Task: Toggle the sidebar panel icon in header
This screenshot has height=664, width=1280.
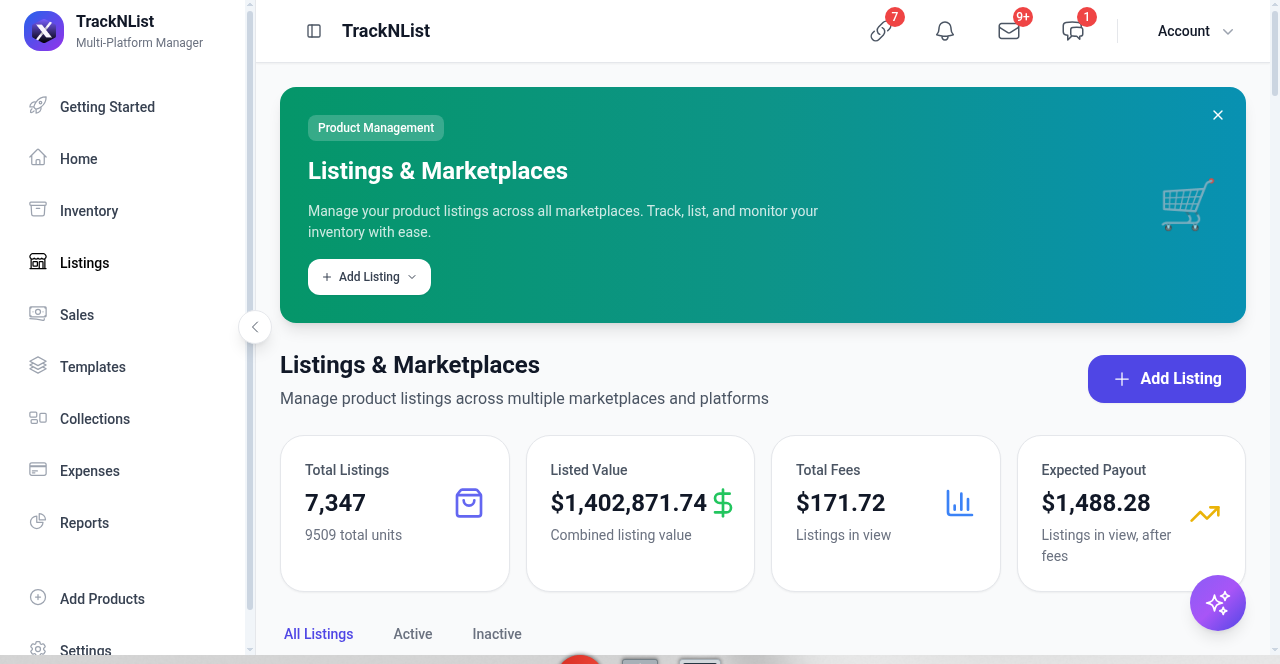Action: (x=314, y=31)
